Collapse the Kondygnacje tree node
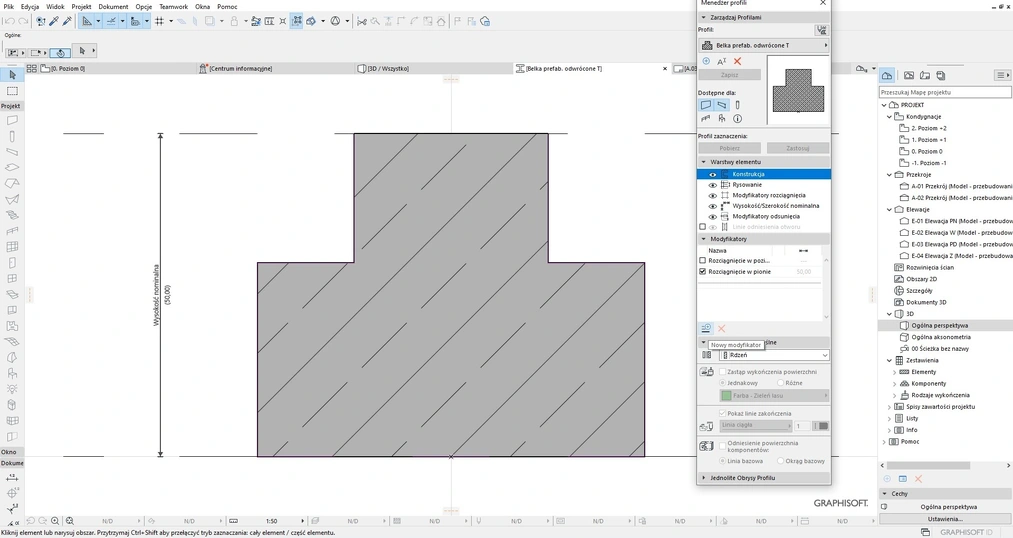Screen dimensions: 1013x538 (x=890, y=117)
